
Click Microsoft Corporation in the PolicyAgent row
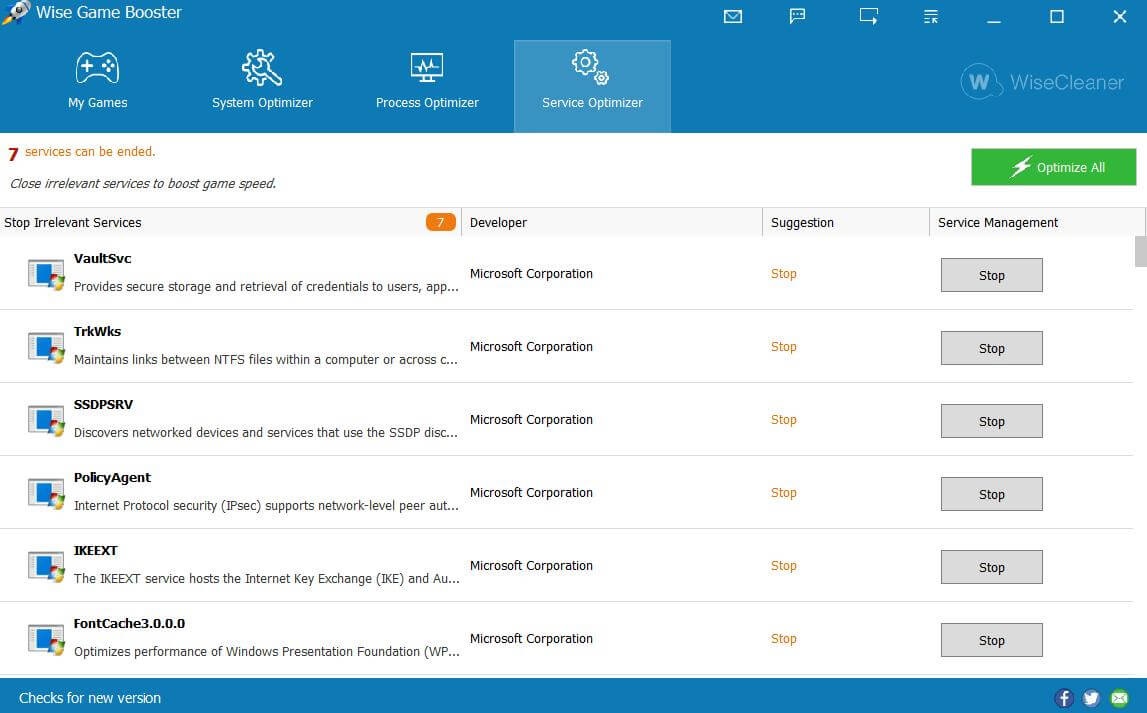click(531, 493)
